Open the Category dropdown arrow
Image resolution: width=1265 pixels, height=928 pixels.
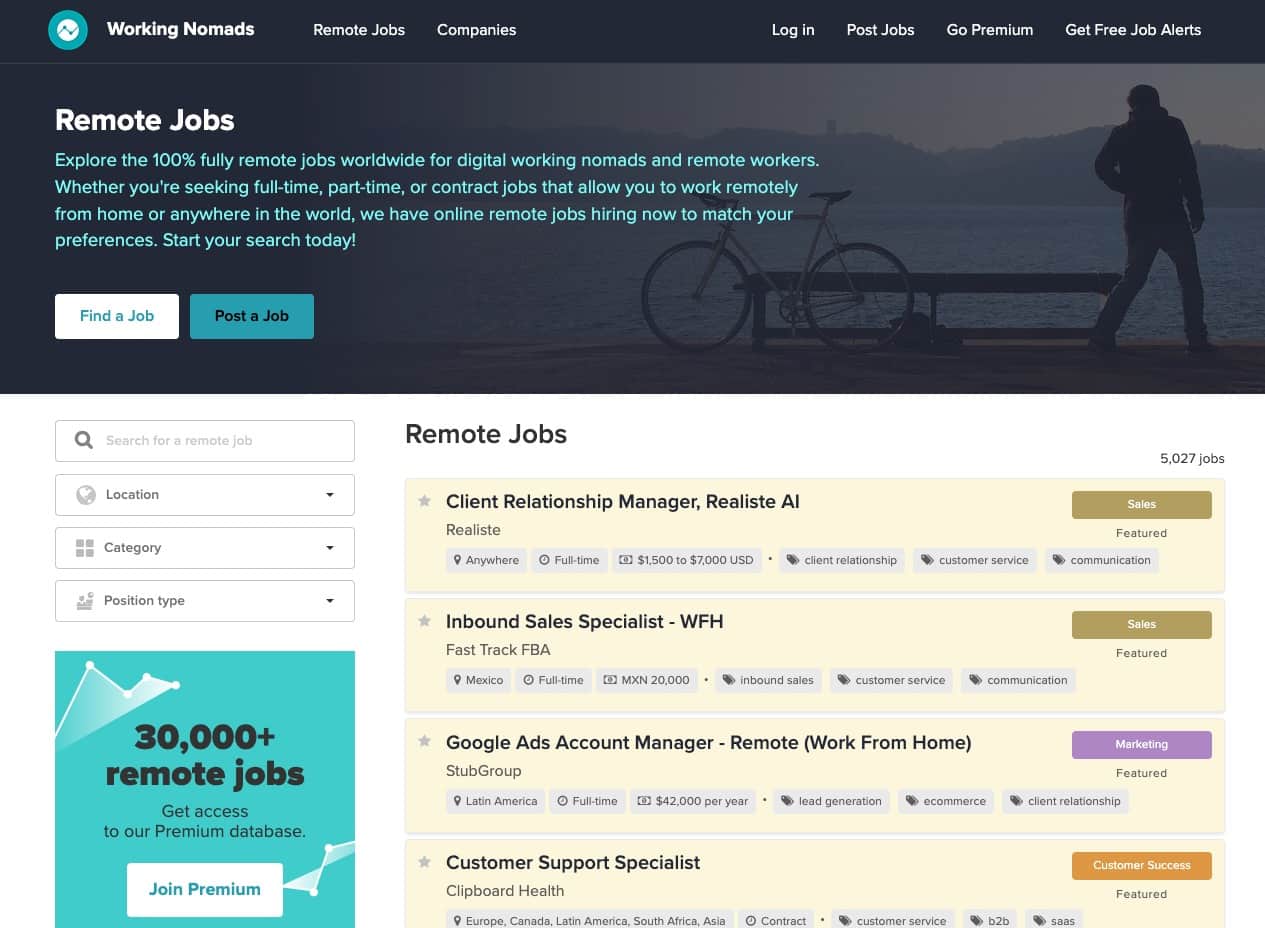[x=330, y=548]
